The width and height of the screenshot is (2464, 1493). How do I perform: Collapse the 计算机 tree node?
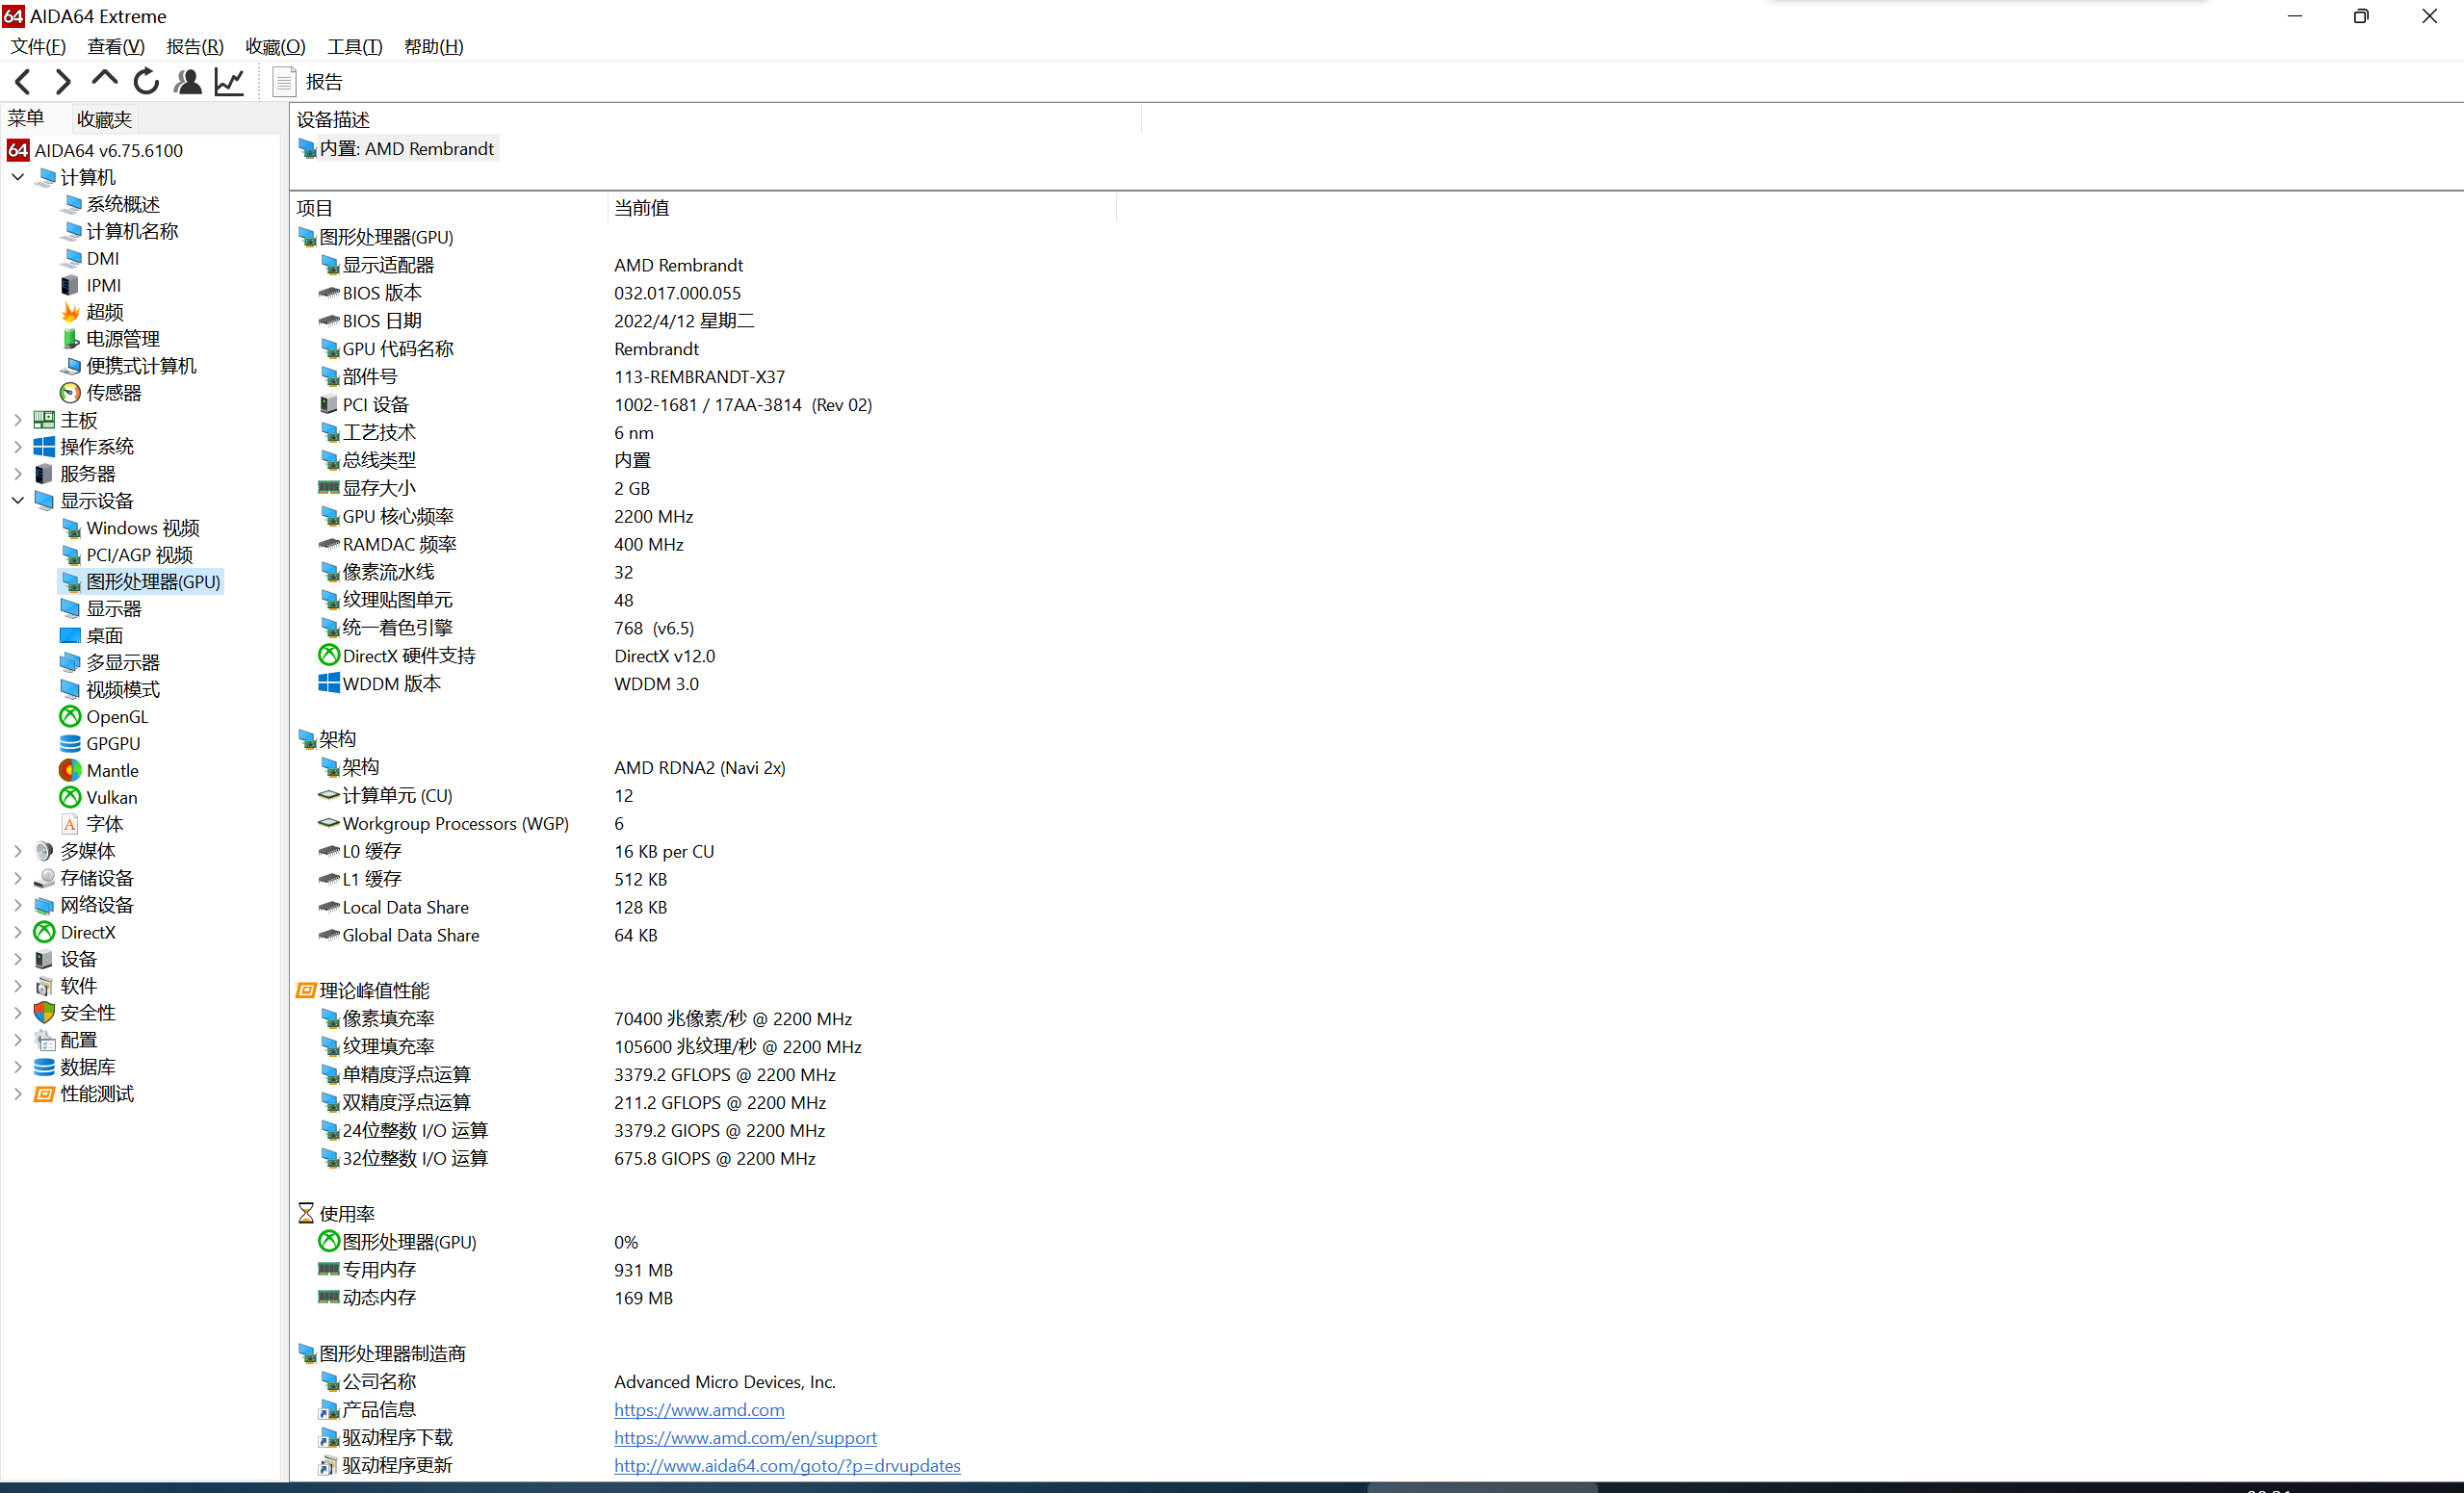[18, 177]
